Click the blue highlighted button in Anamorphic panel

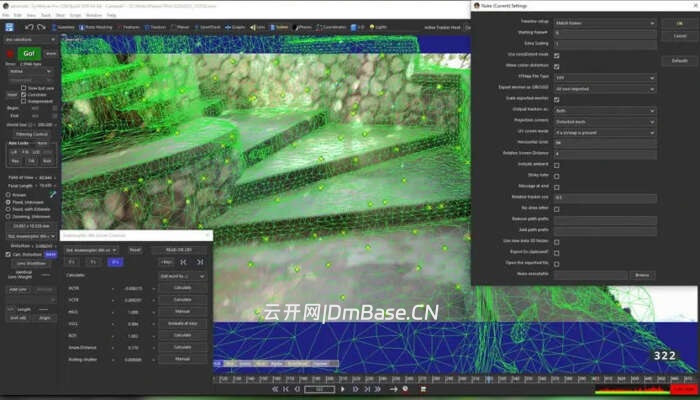coord(115,262)
